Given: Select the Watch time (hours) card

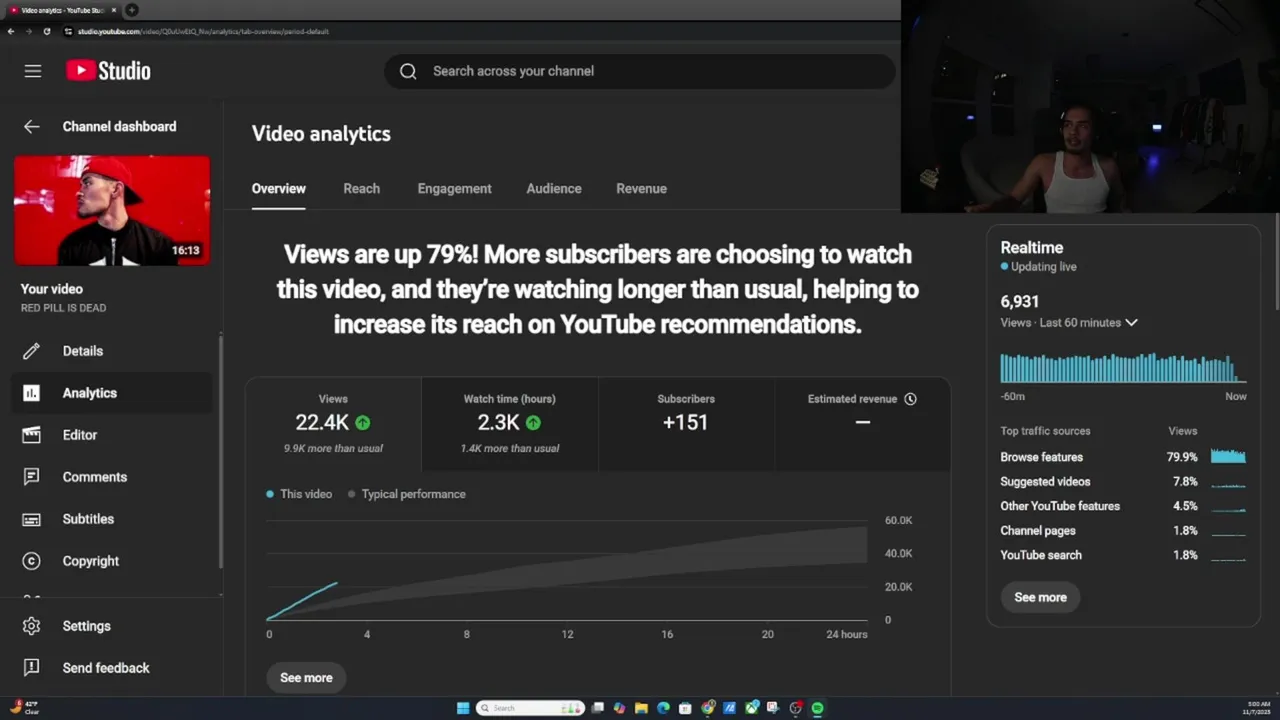Looking at the screenshot, I should (510, 424).
